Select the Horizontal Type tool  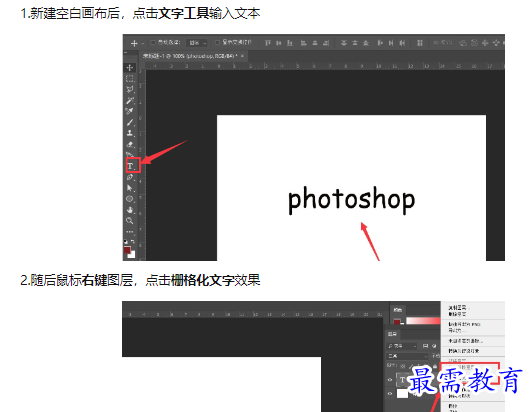tap(131, 166)
